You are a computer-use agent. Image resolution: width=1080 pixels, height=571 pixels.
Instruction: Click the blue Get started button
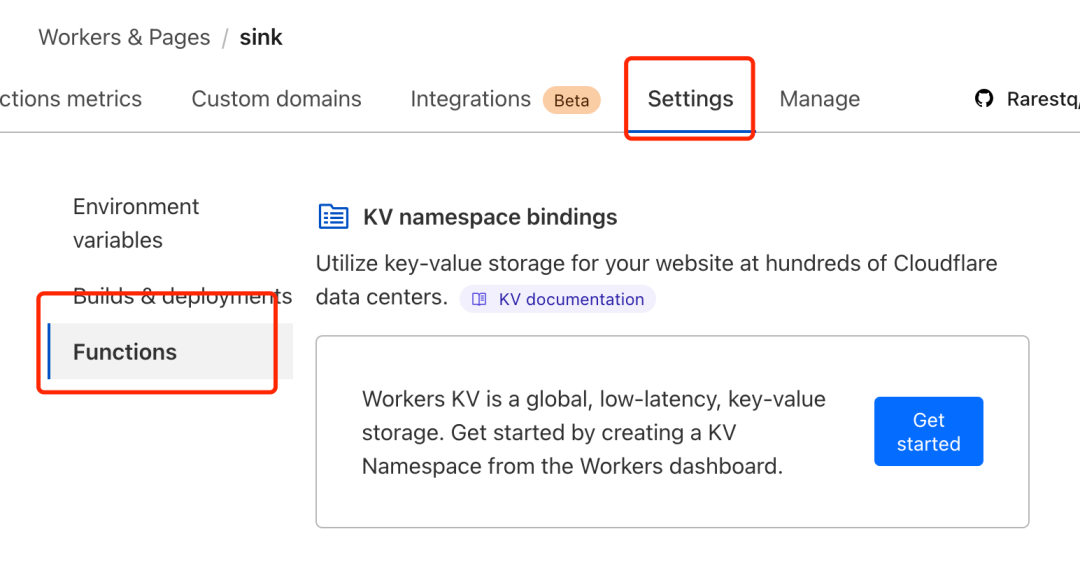pyautogui.click(x=928, y=431)
